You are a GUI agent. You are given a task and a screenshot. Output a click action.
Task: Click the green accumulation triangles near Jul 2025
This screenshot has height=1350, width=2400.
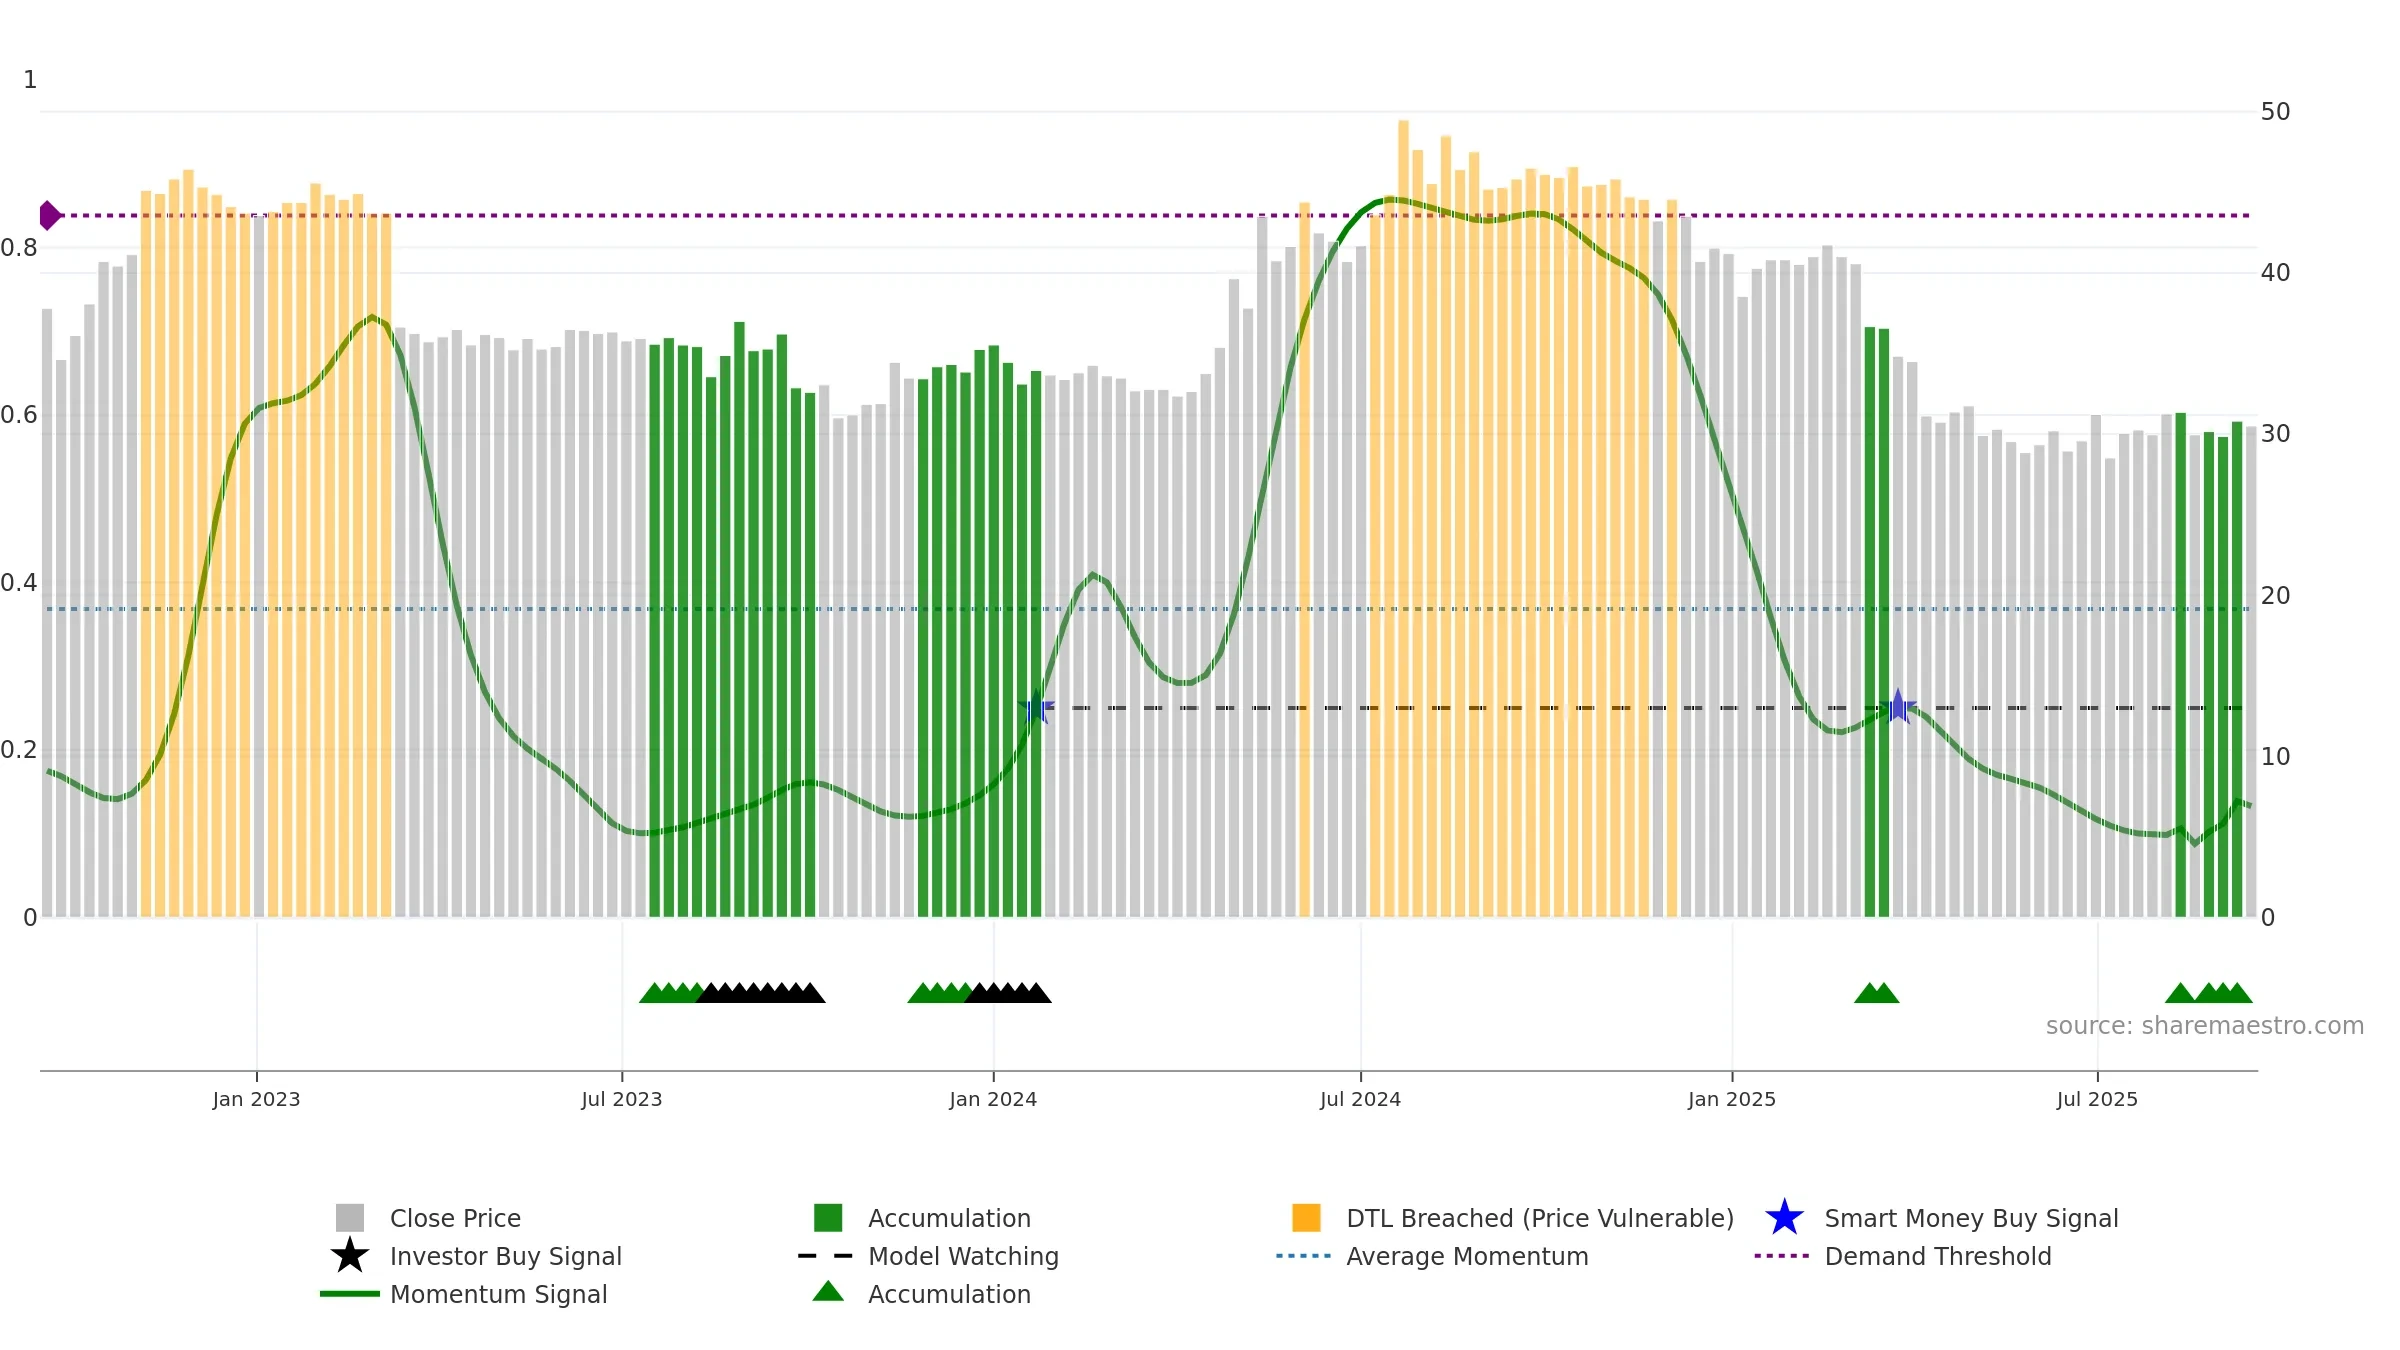[2208, 992]
